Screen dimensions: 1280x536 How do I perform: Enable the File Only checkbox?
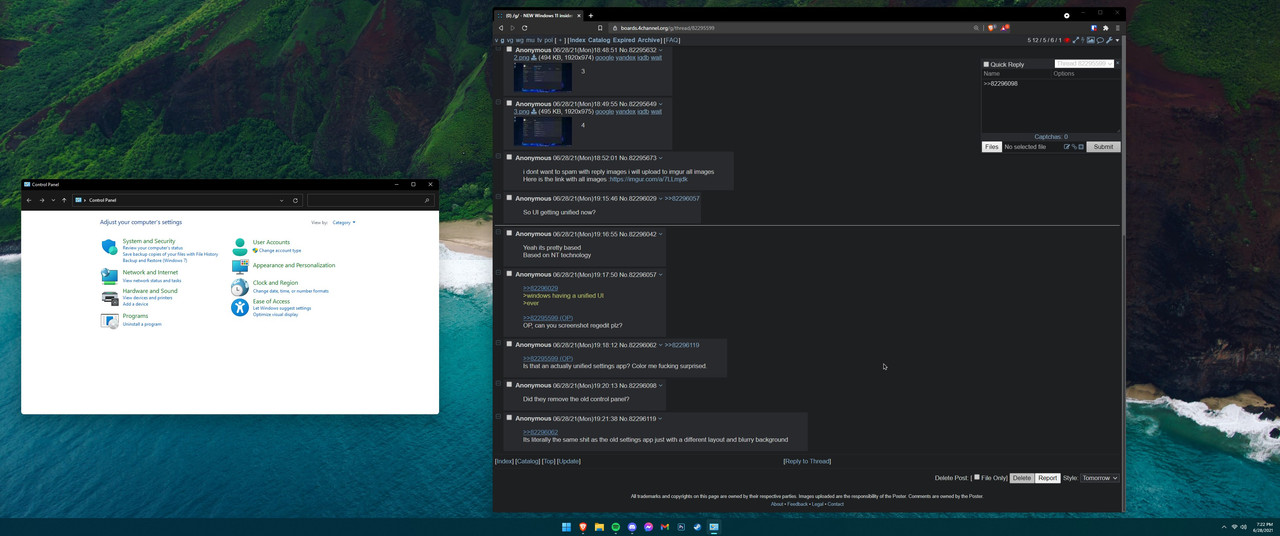click(977, 477)
